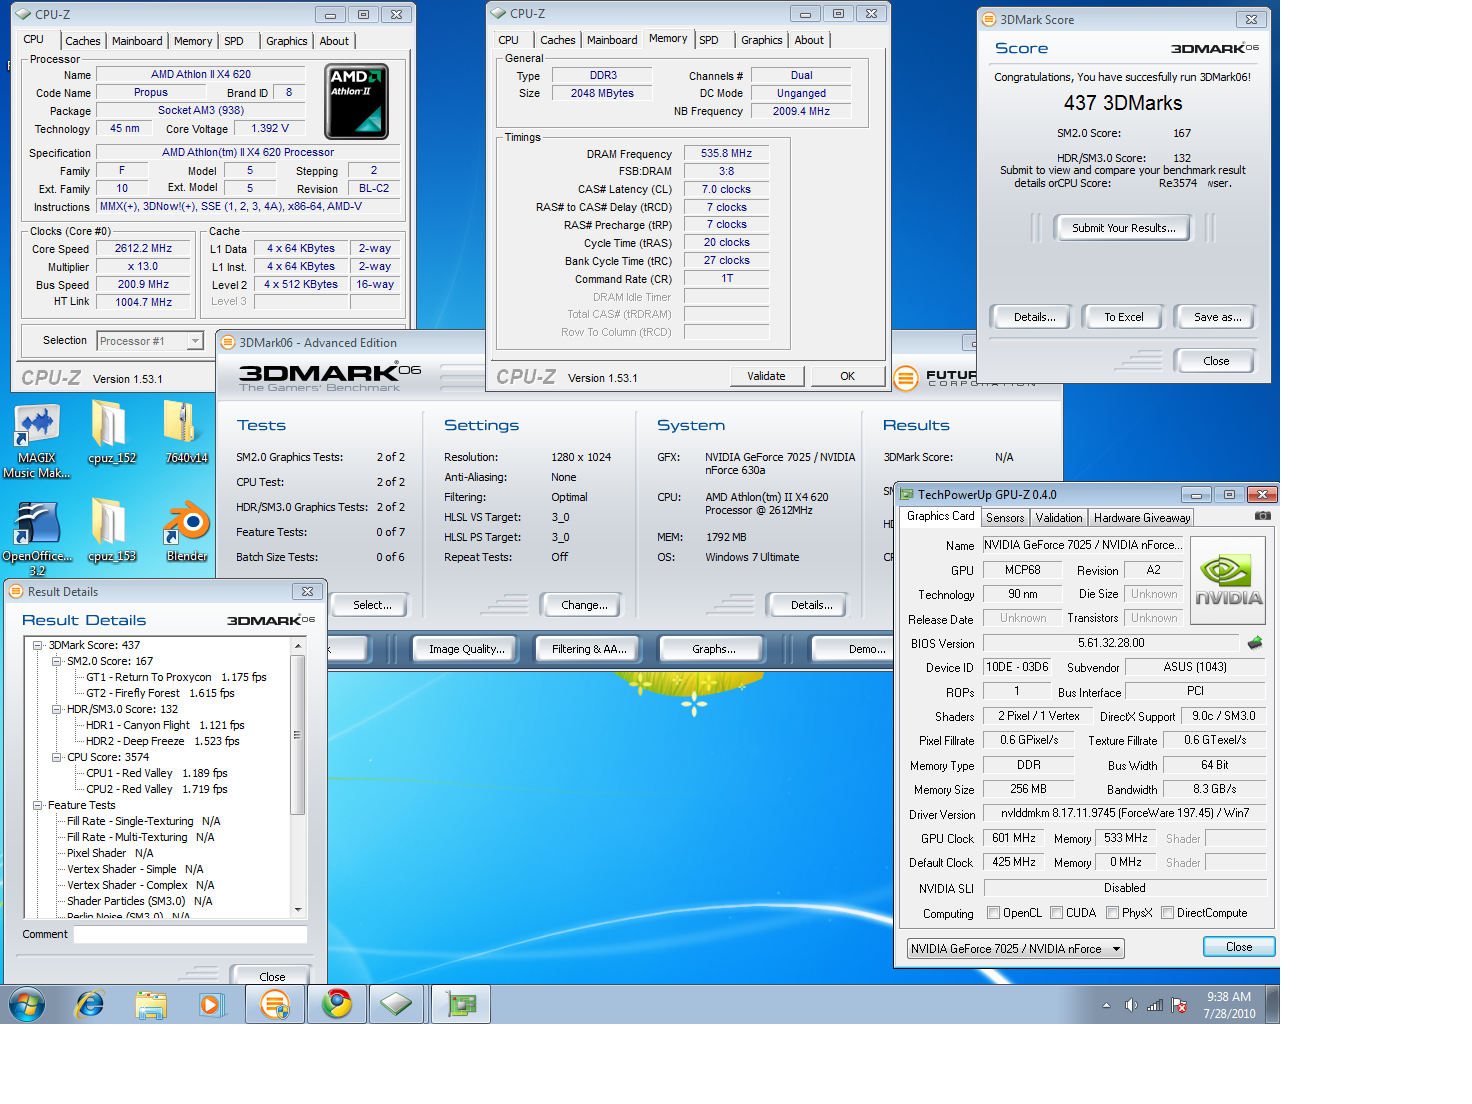The height and width of the screenshot is (1104, 1472).
Task: Open the network status tray icon
Action: pos(1155,1005)
